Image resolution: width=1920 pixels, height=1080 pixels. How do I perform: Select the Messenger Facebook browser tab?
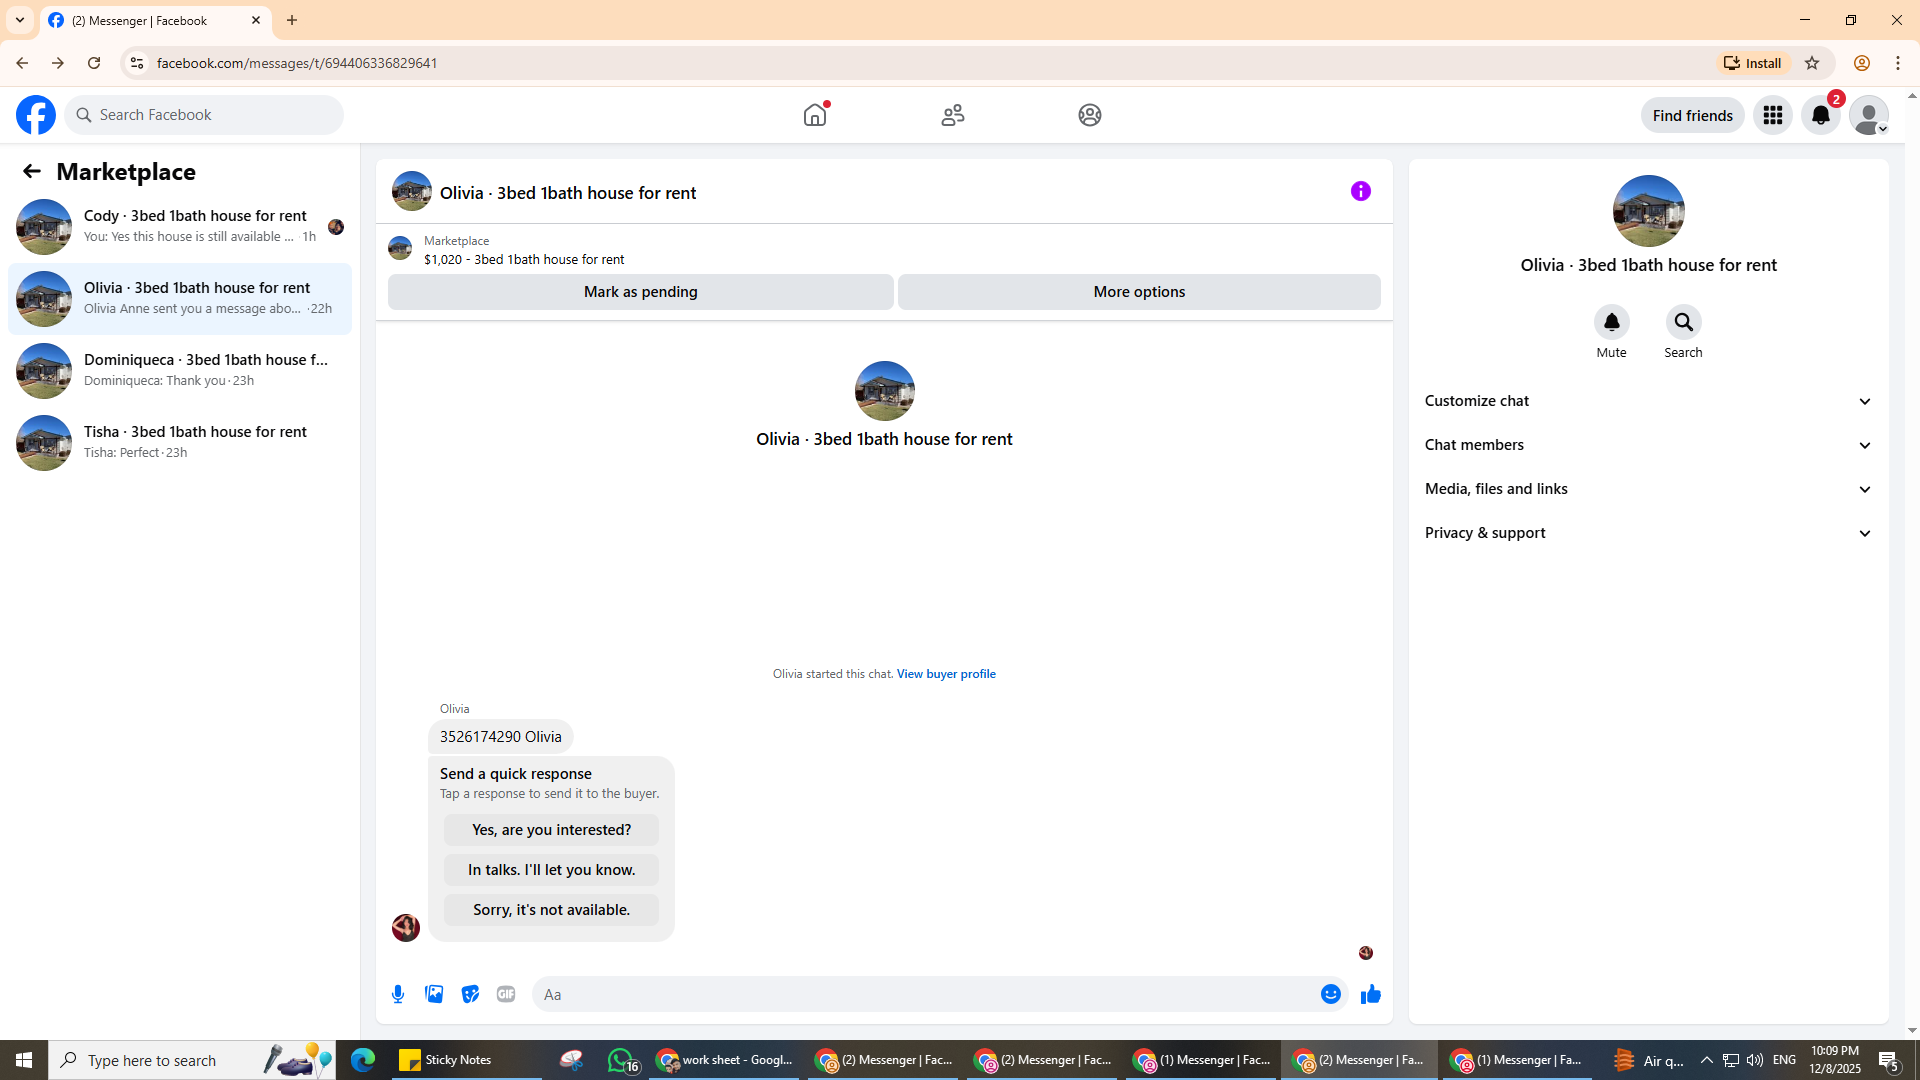point(155,20)
